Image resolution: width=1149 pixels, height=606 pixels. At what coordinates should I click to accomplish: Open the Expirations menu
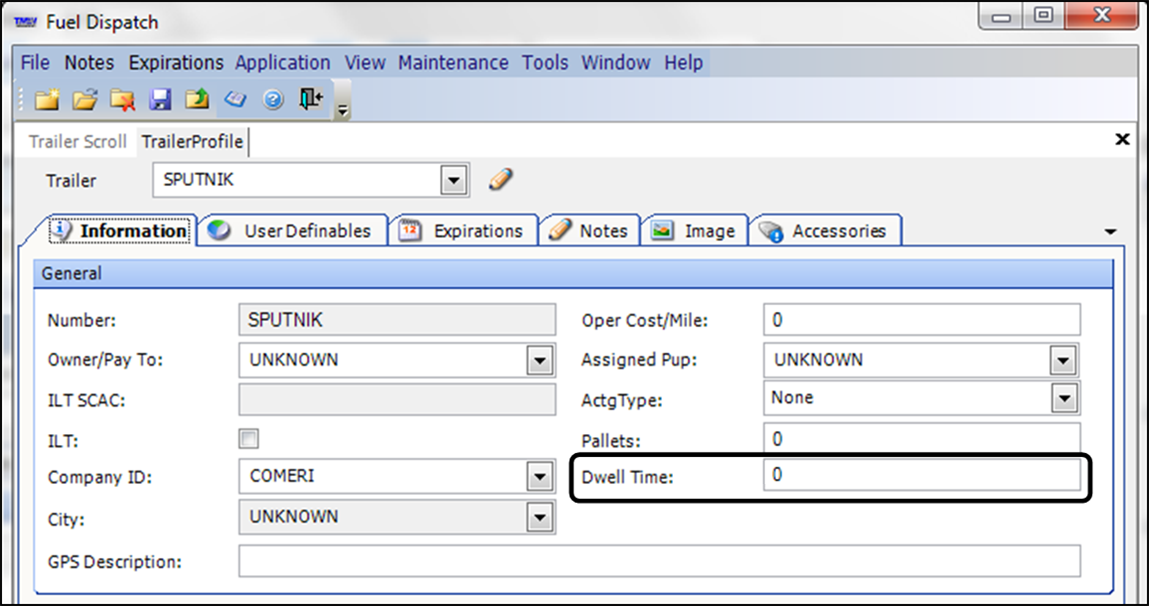(176, 63)
